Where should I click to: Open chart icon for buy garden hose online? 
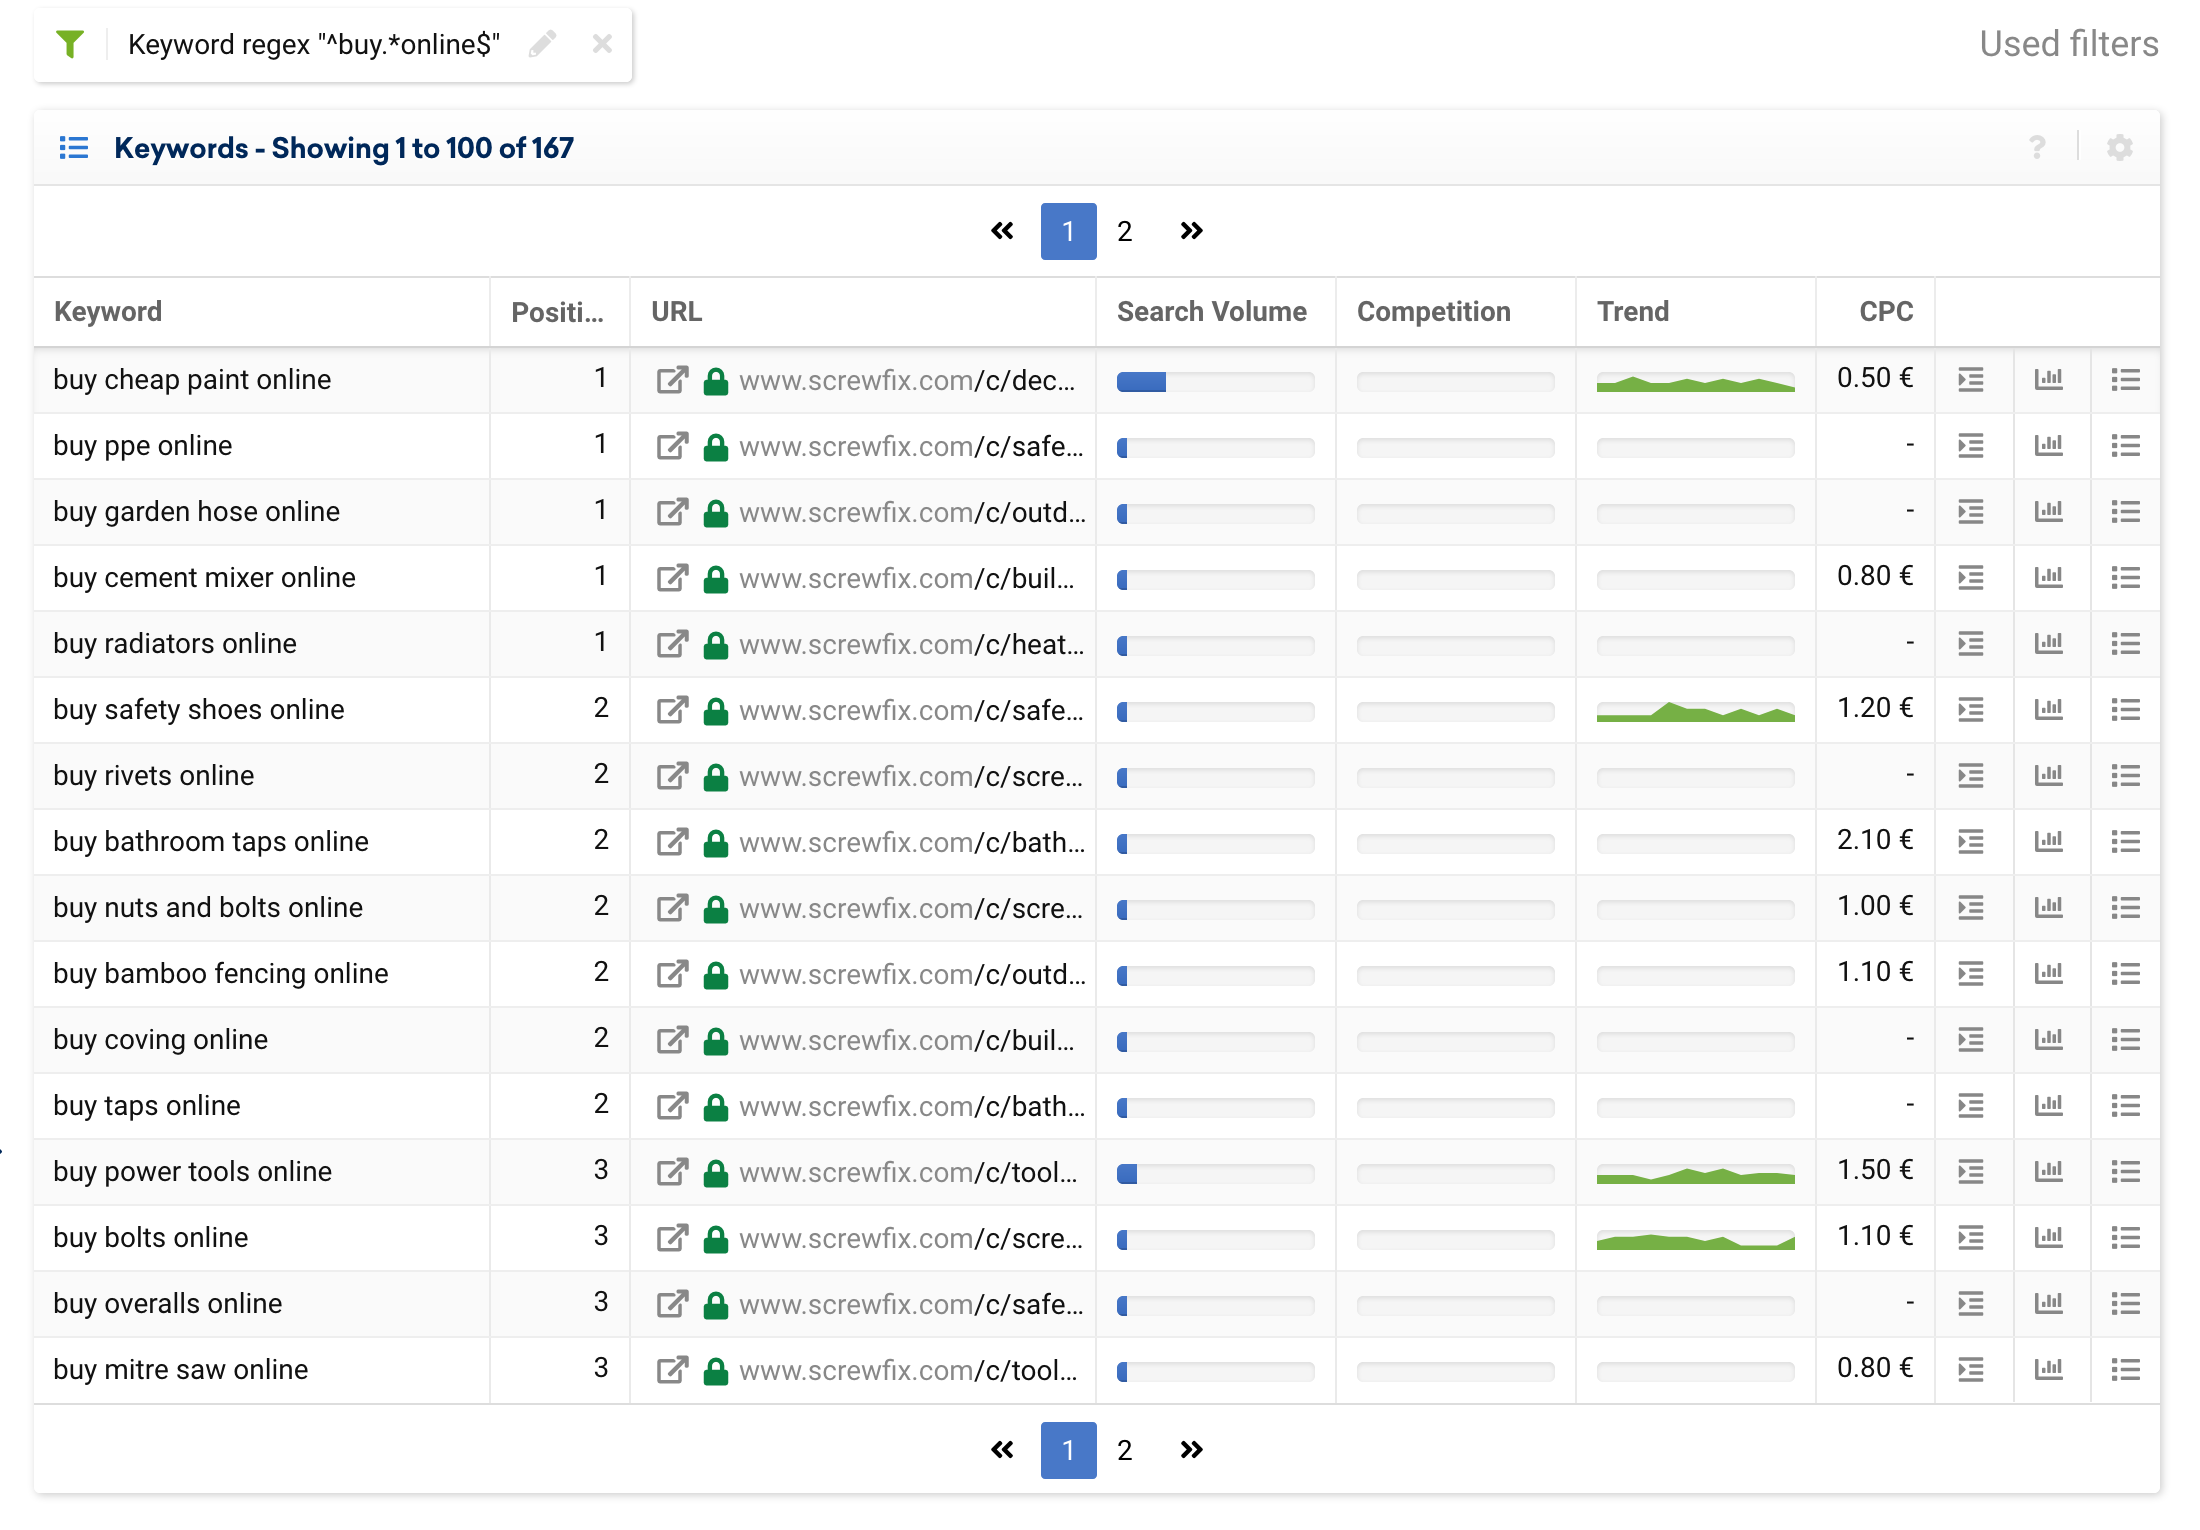(x=2049, y=512)
